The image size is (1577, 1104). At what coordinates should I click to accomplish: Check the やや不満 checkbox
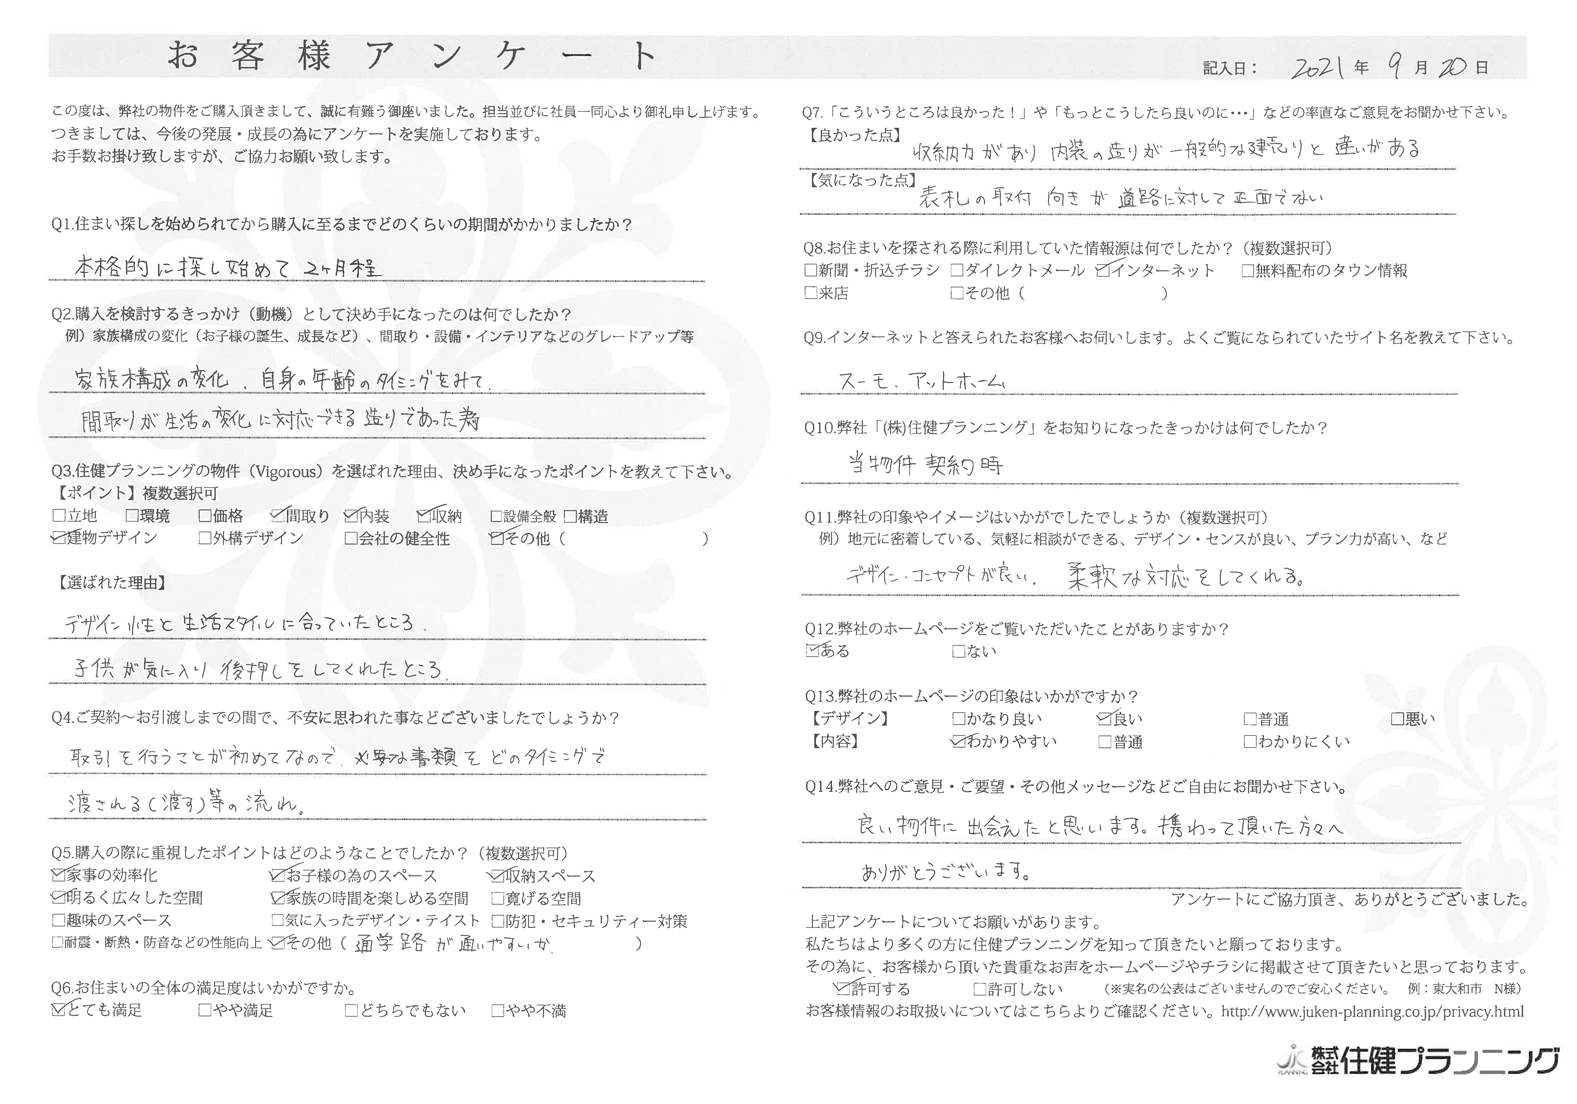click(497, 1011)
